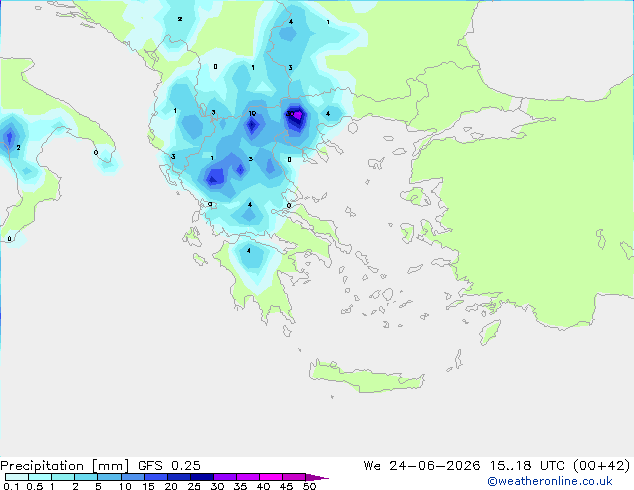
Task: Click the '9' precipitation value on the map
Action: (x=209, y=204)
